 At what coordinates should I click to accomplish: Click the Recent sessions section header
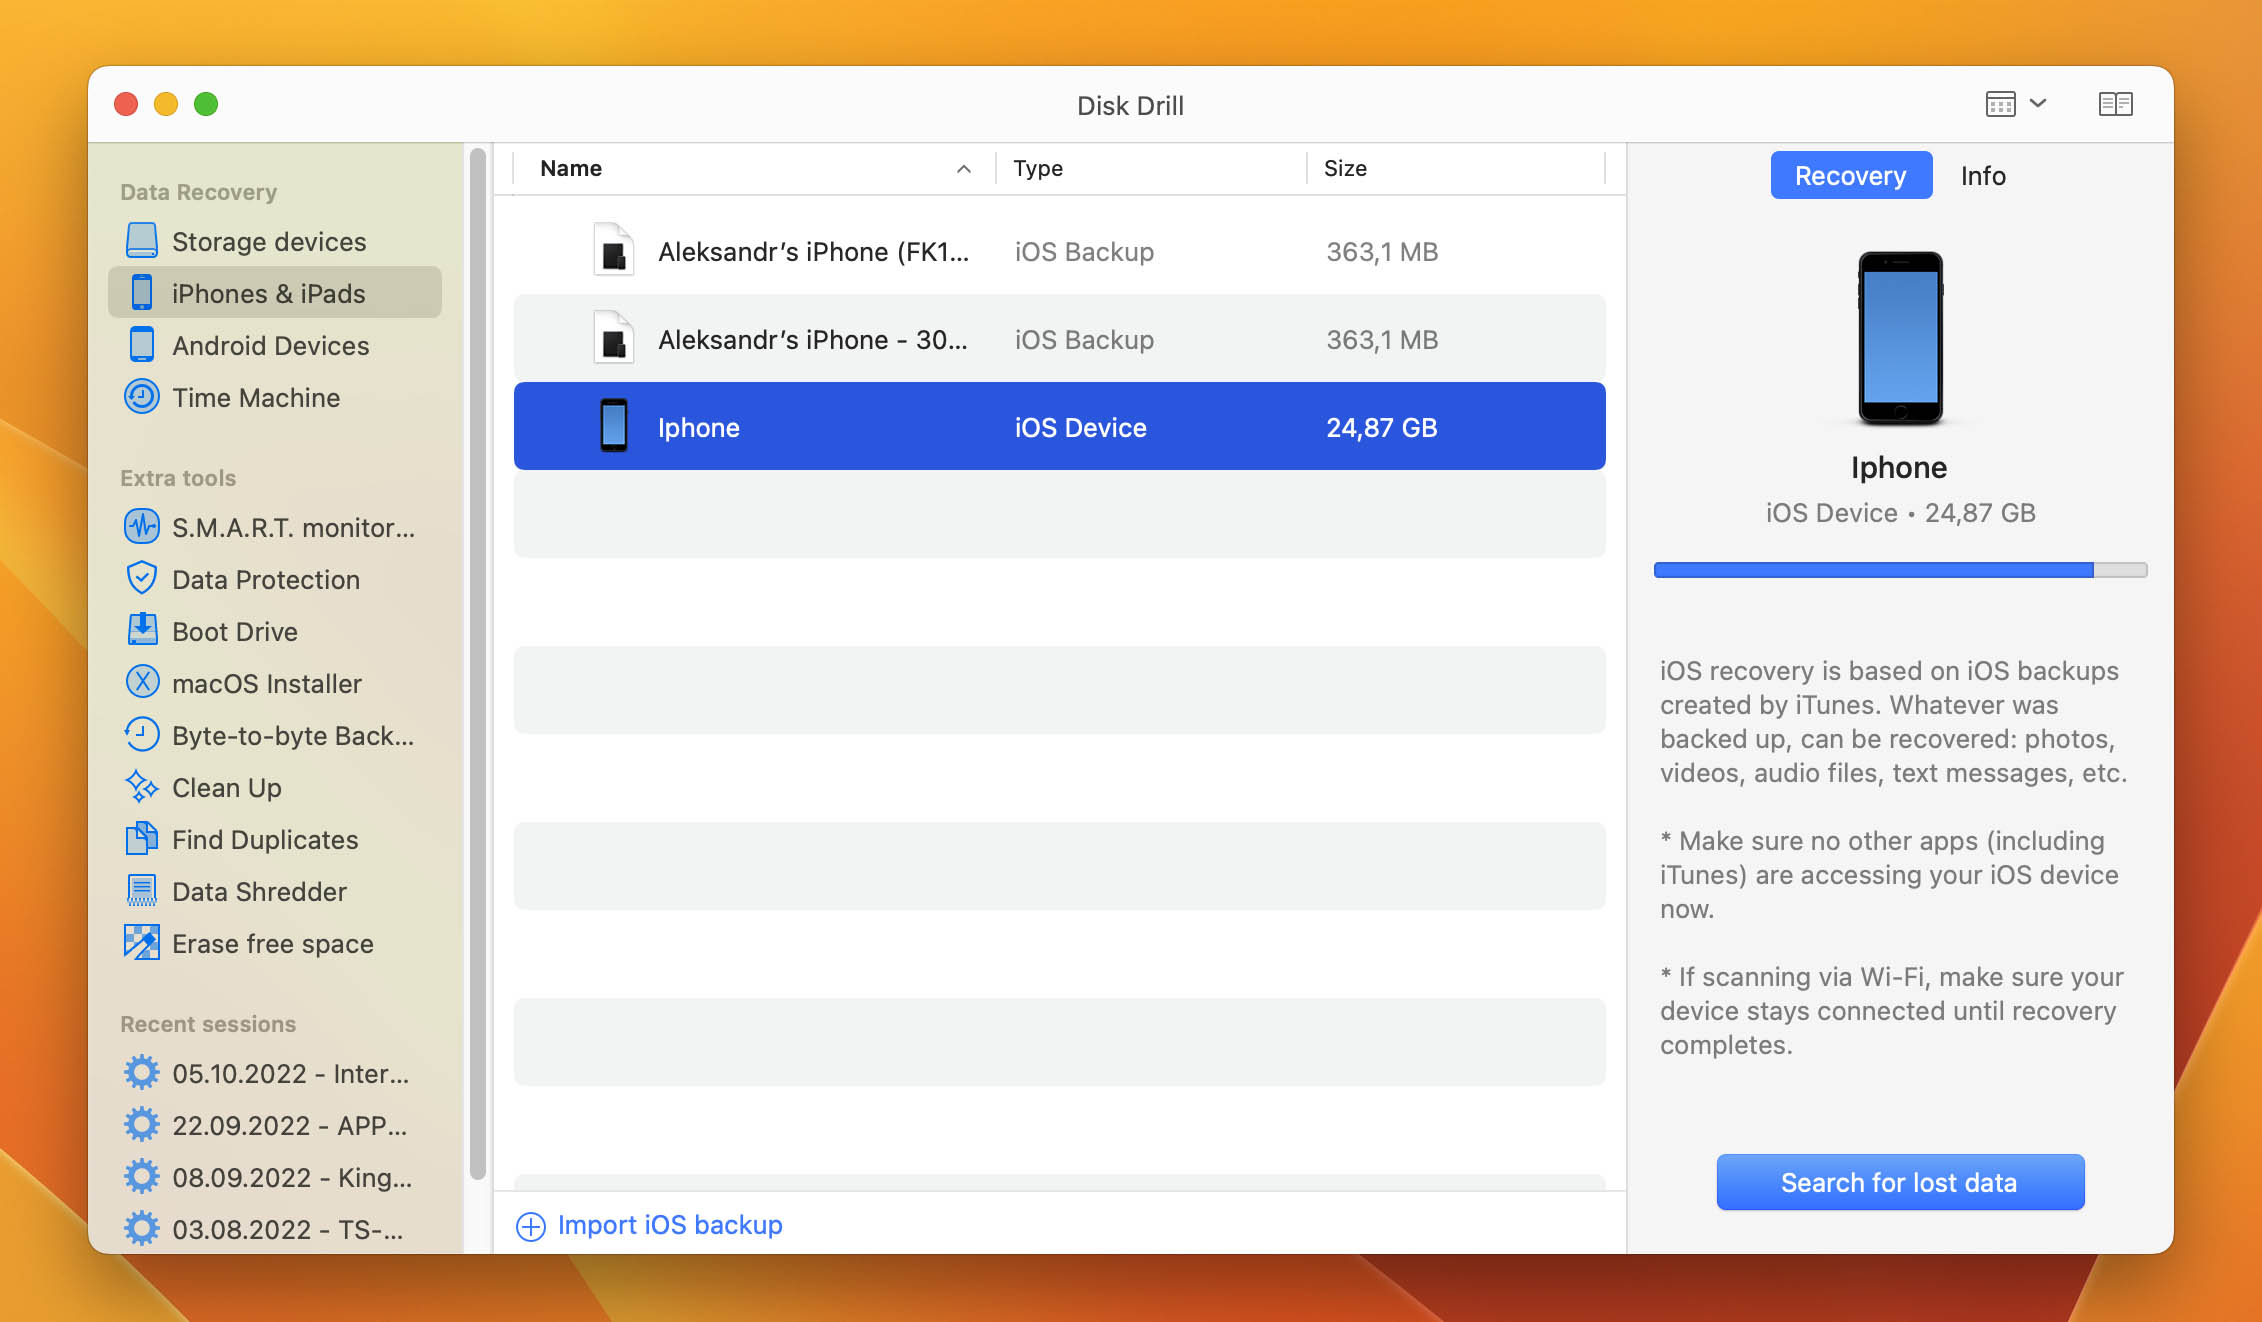click(208, 1024)
